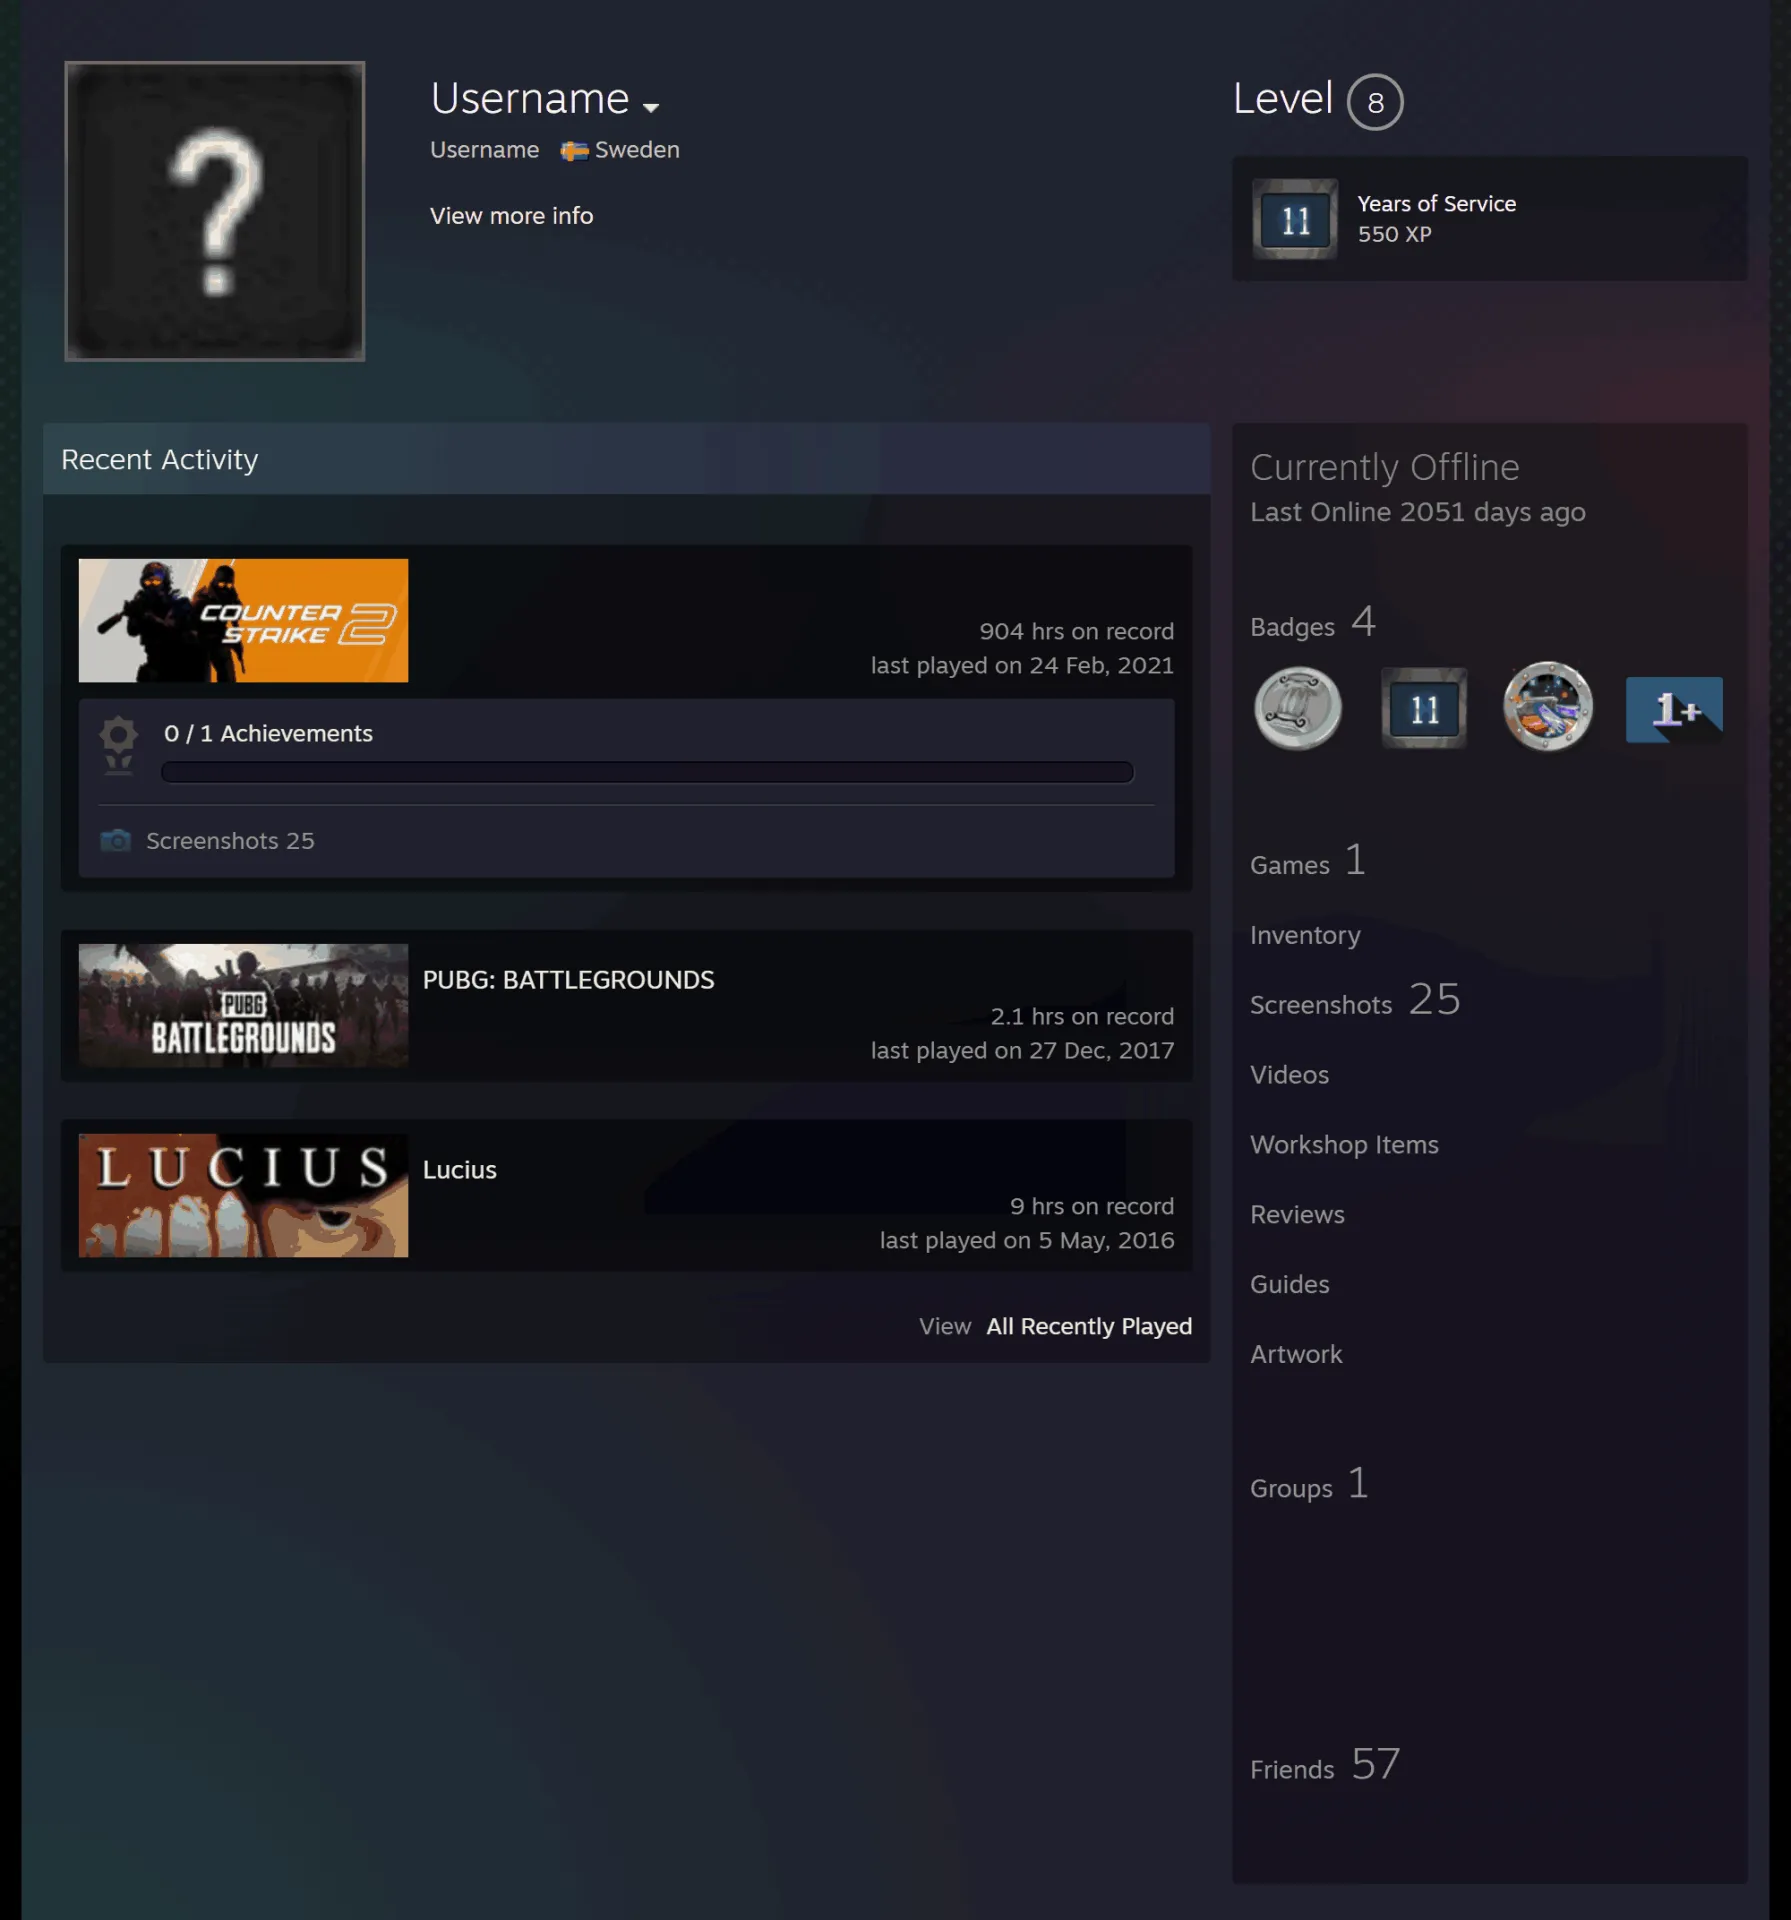The width and height of the screenshot is (1791, 1920).
Task: Open PUBG: BATTLEGROUNDS title link
Action: tap(568, 980)
